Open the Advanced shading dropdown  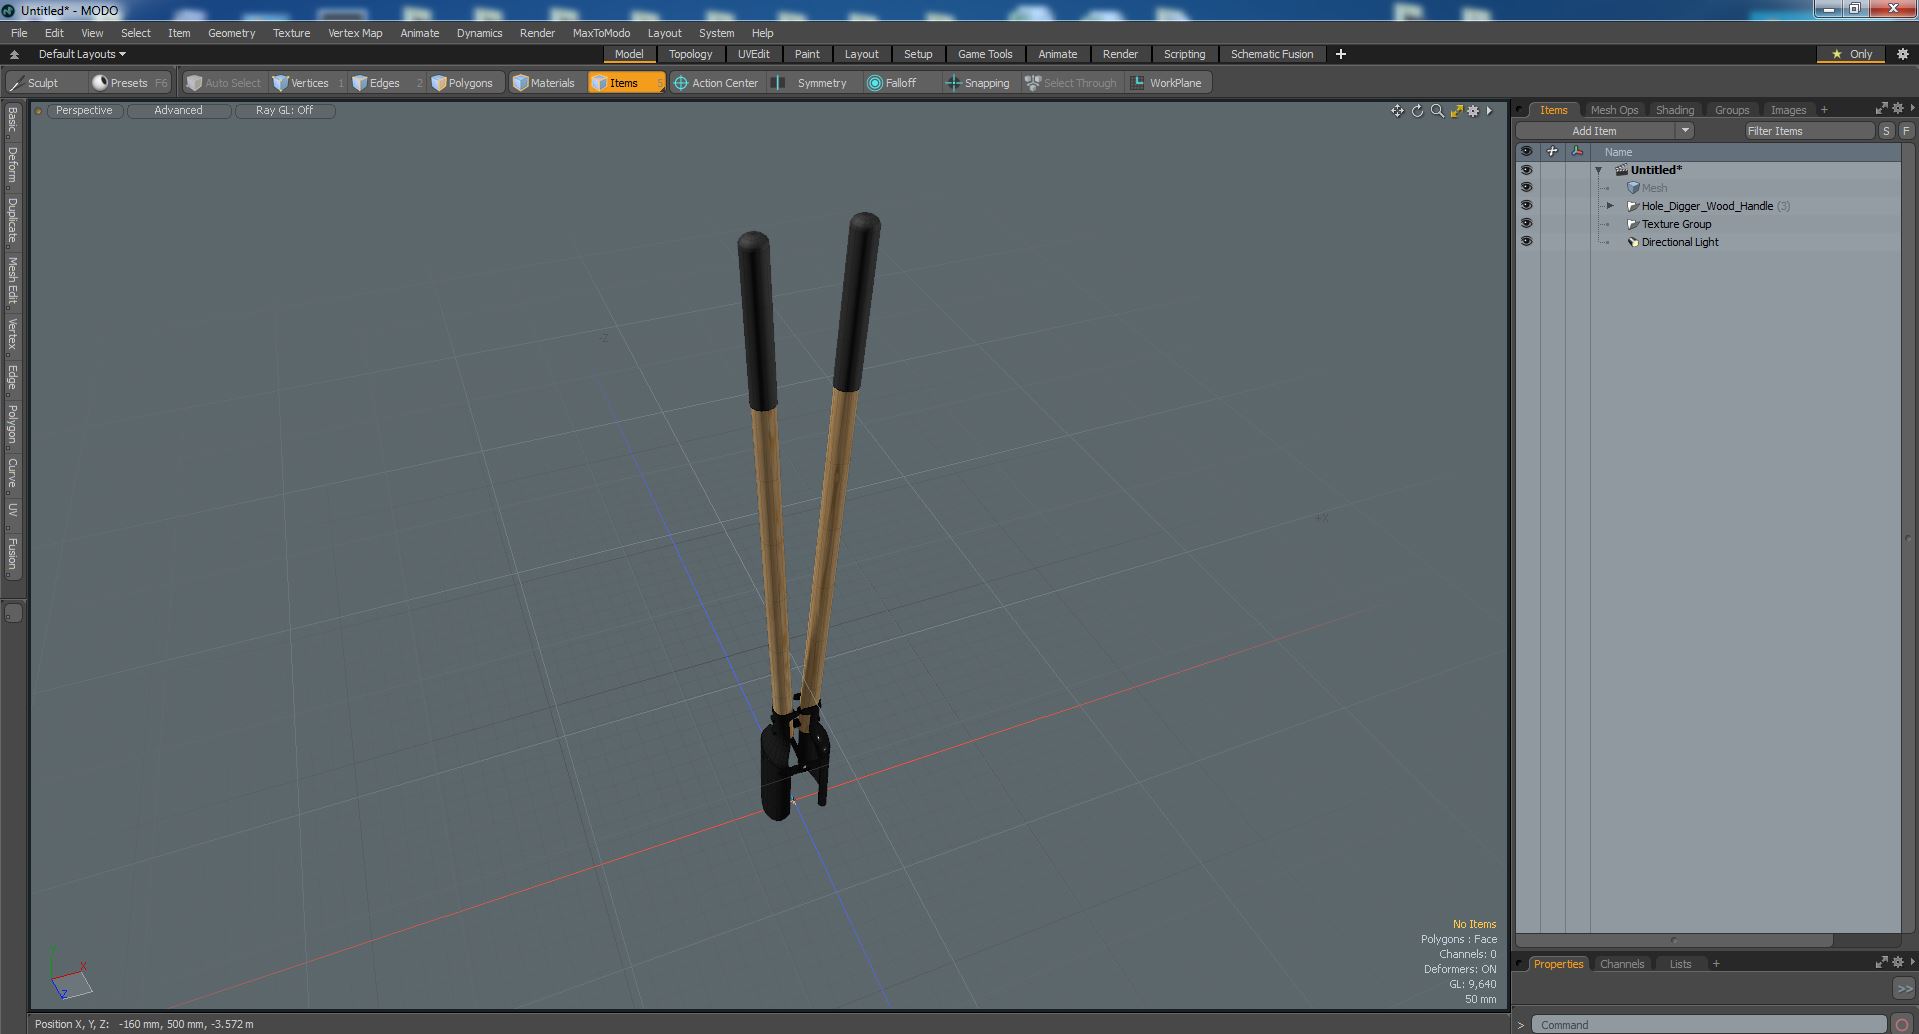179,111
